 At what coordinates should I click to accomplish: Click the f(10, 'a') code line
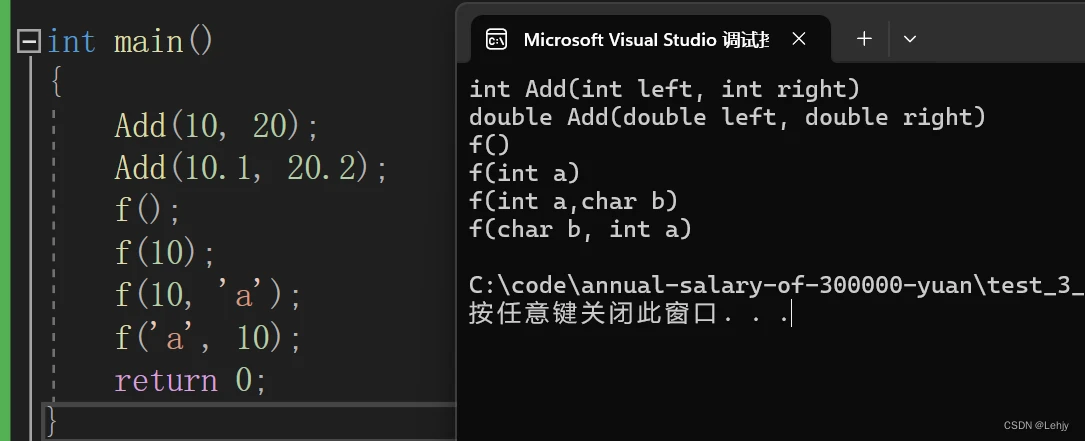click(208, 296)
